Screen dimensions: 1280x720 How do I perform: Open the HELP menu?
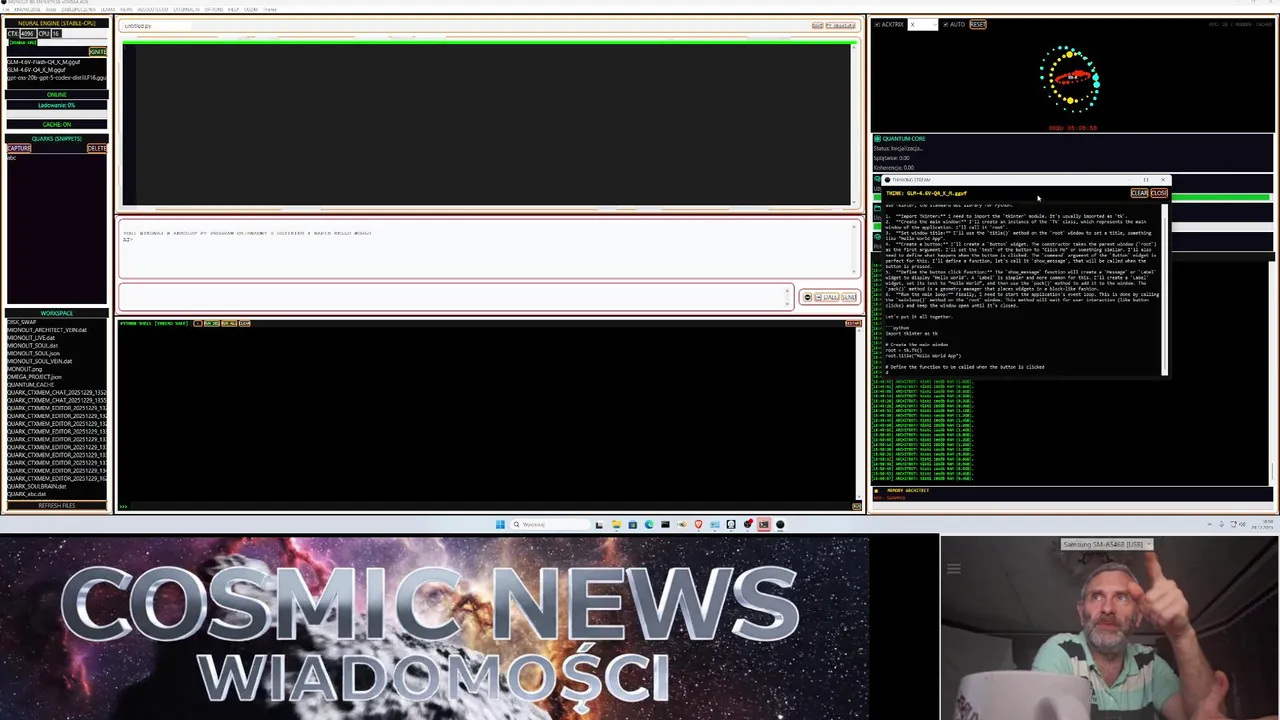coord(233,10)
